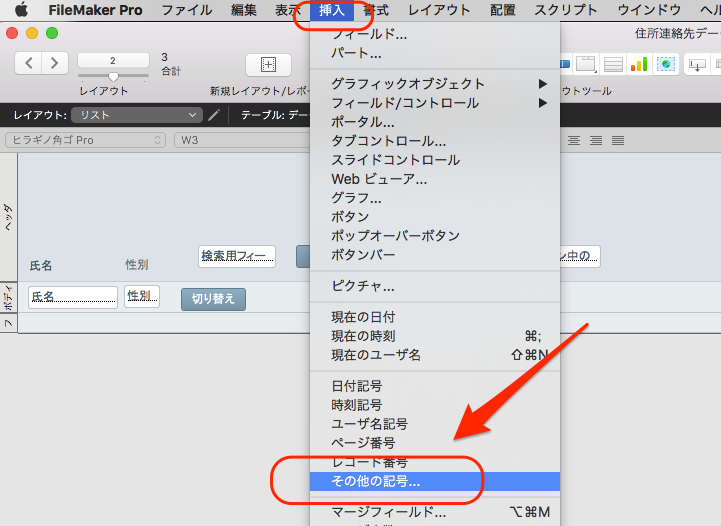Choose その他の記号... menu item

coord(435,481)
